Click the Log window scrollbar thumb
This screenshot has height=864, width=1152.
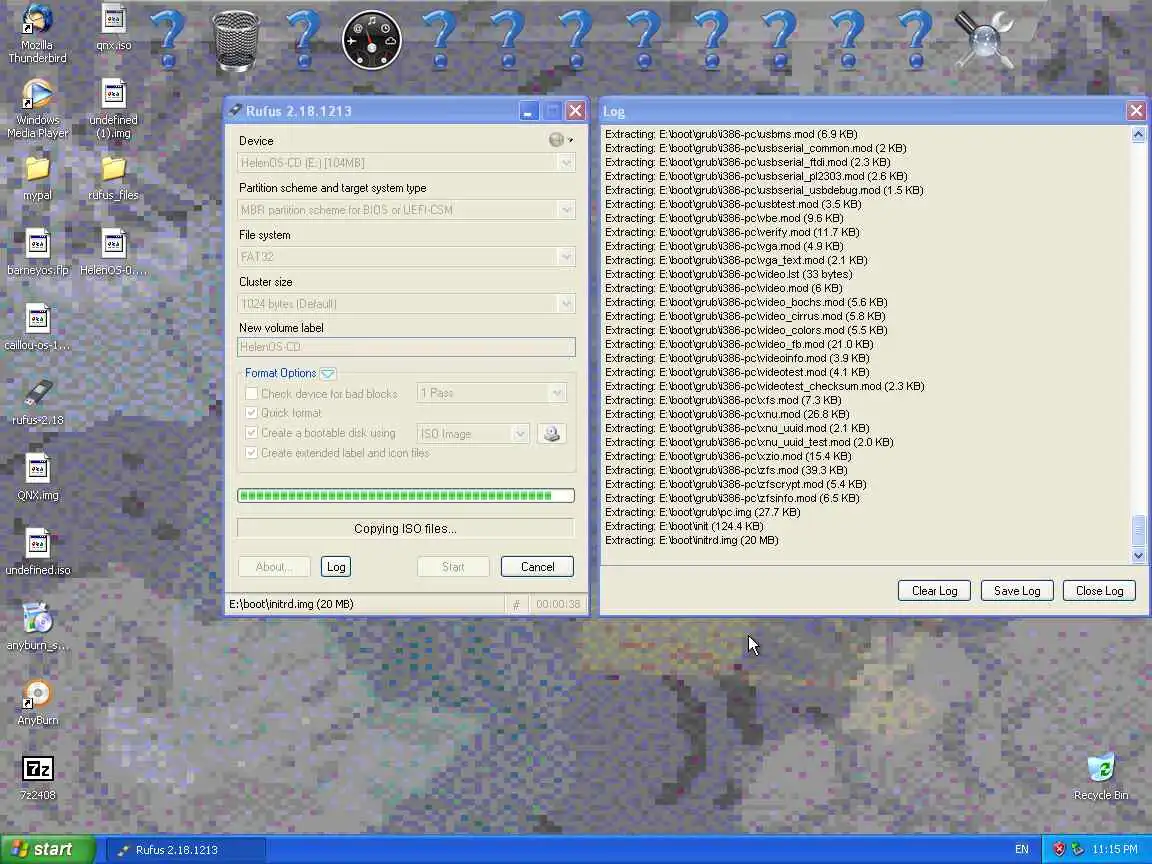[x=1138, y=530]
